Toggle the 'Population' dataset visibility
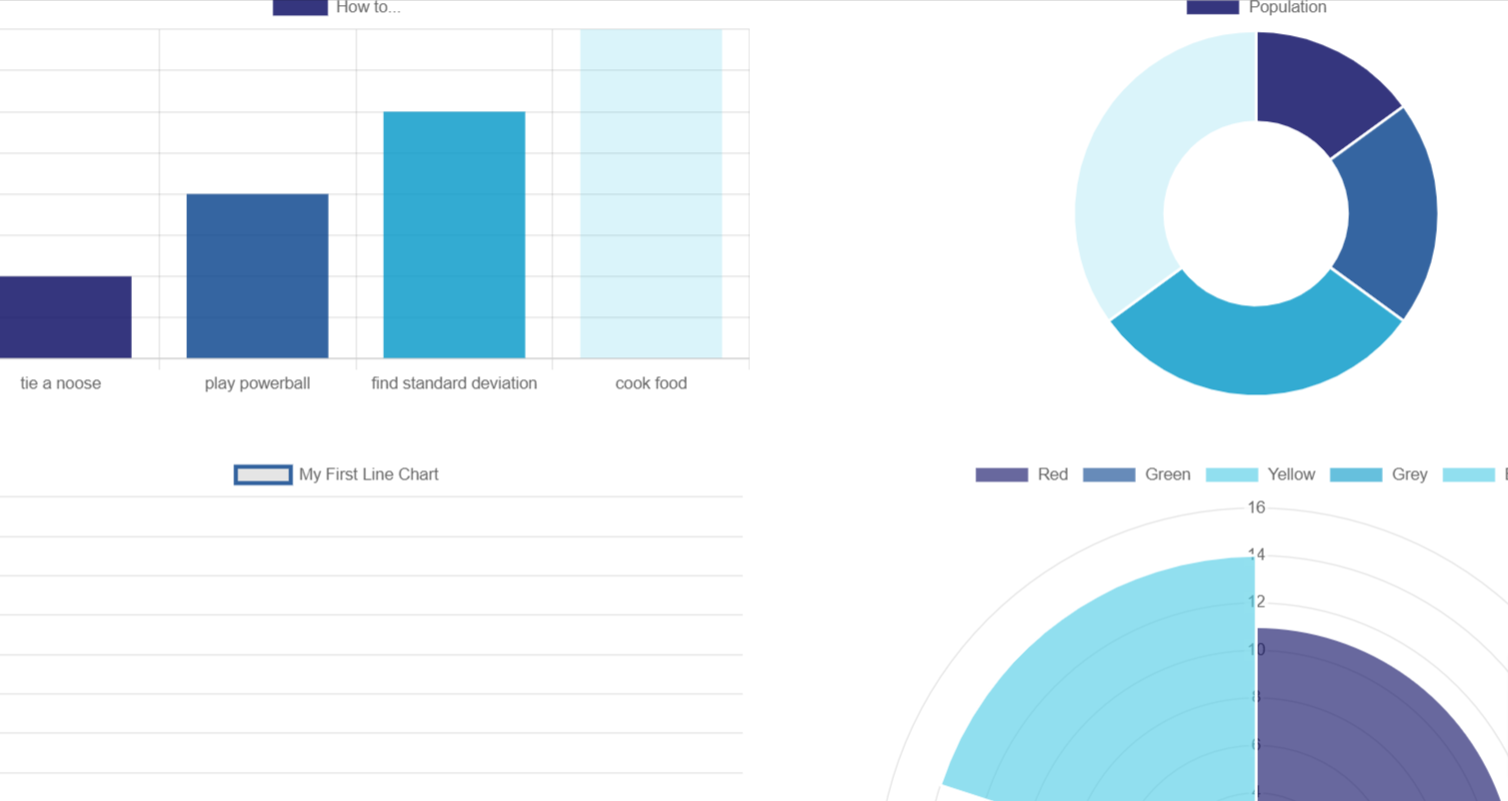 (1211, 8)
